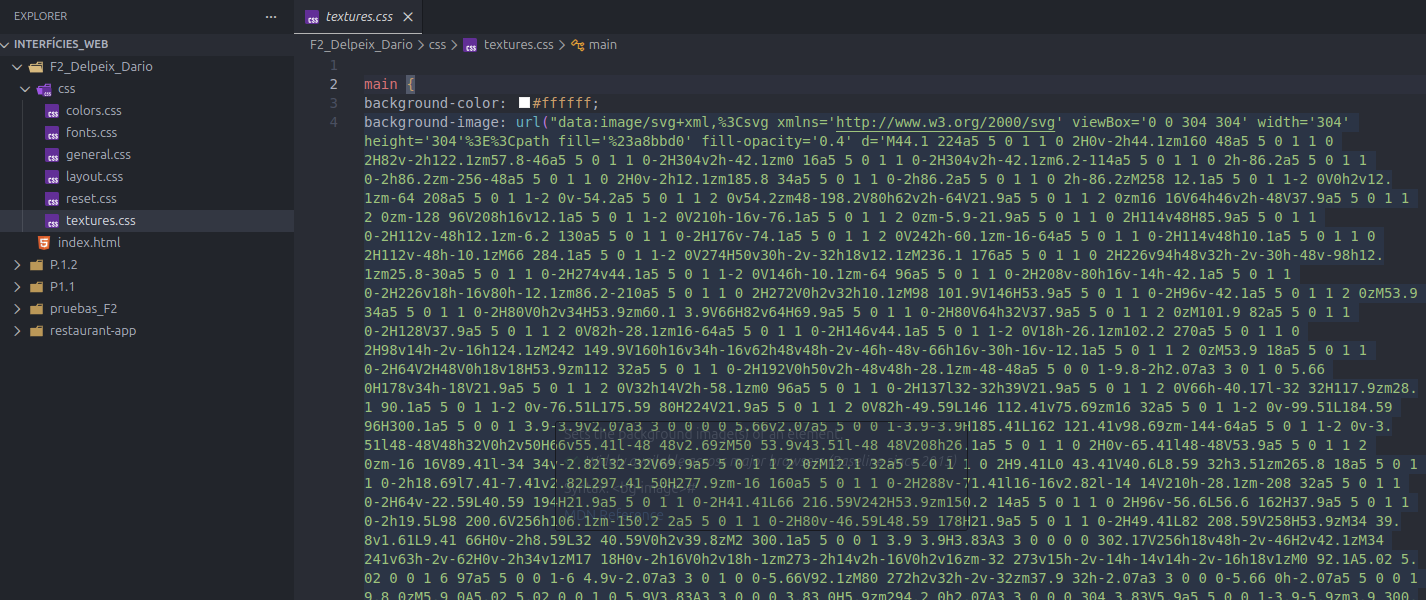
Task: Expand the P.1.2 folder
Action: tap(15, 265)
